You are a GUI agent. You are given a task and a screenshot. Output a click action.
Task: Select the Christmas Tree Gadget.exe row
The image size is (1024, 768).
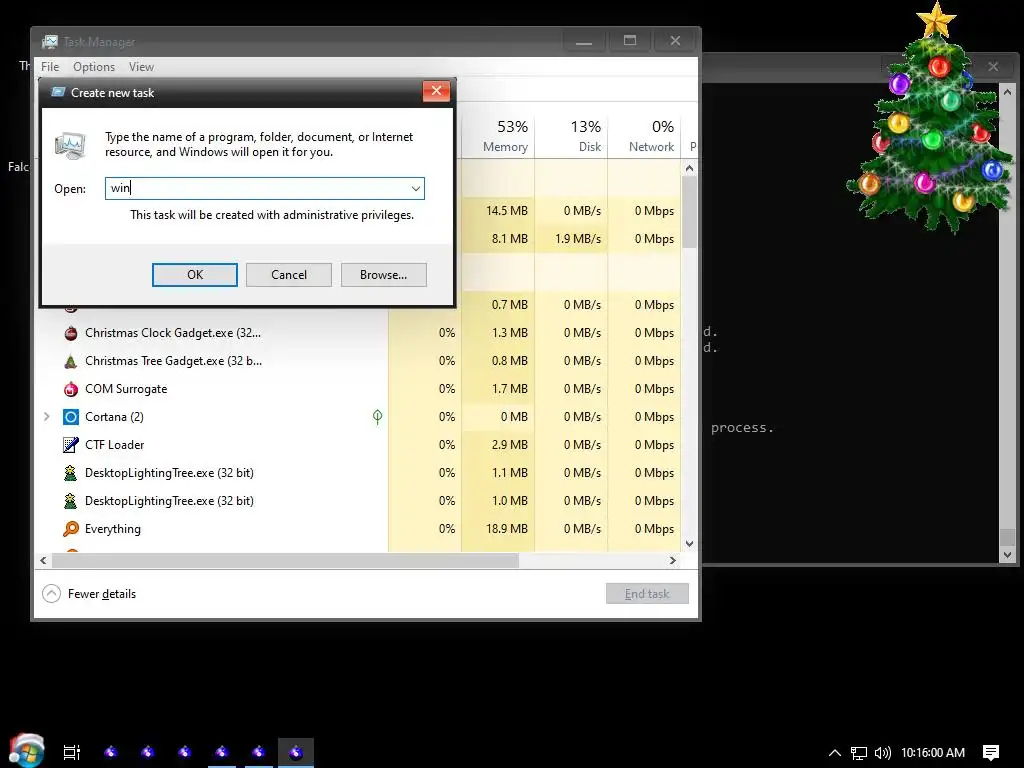click(x=358, y=361)
